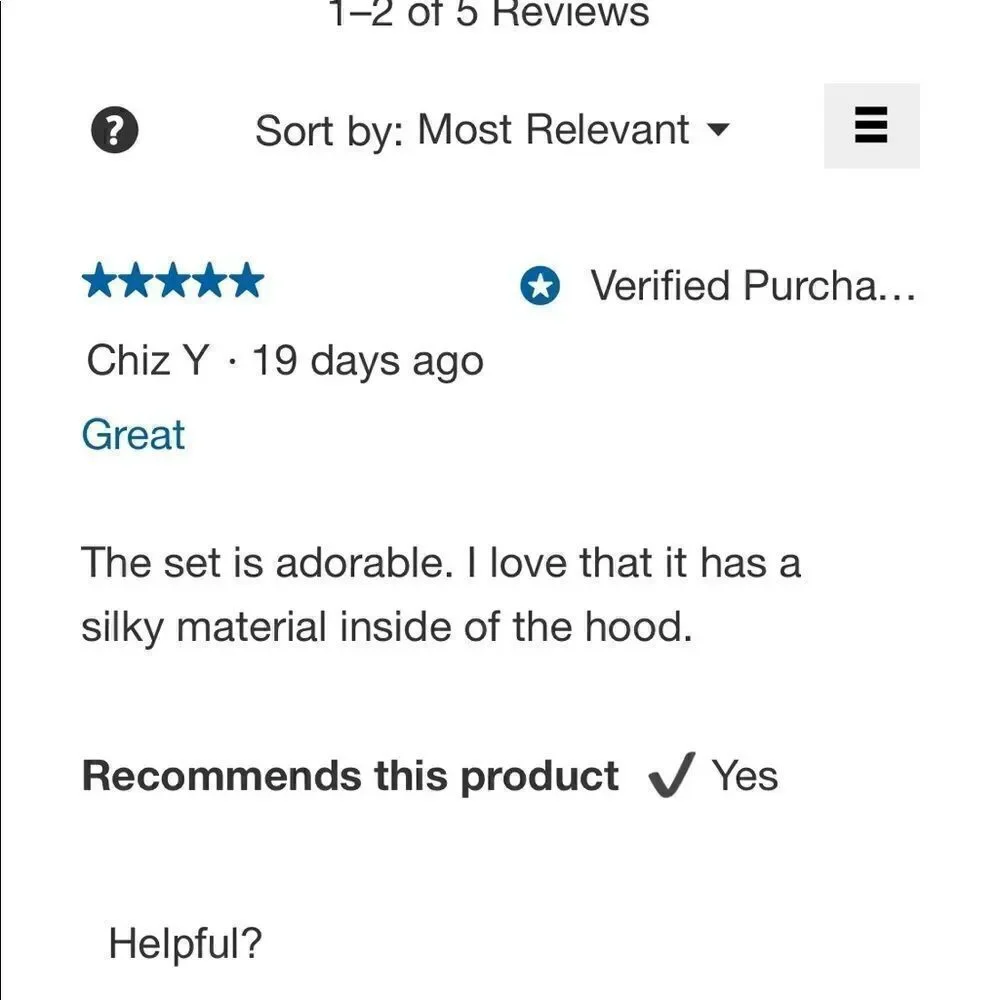
Task: Click the Recommends this product label
Action: click(350, 777)
